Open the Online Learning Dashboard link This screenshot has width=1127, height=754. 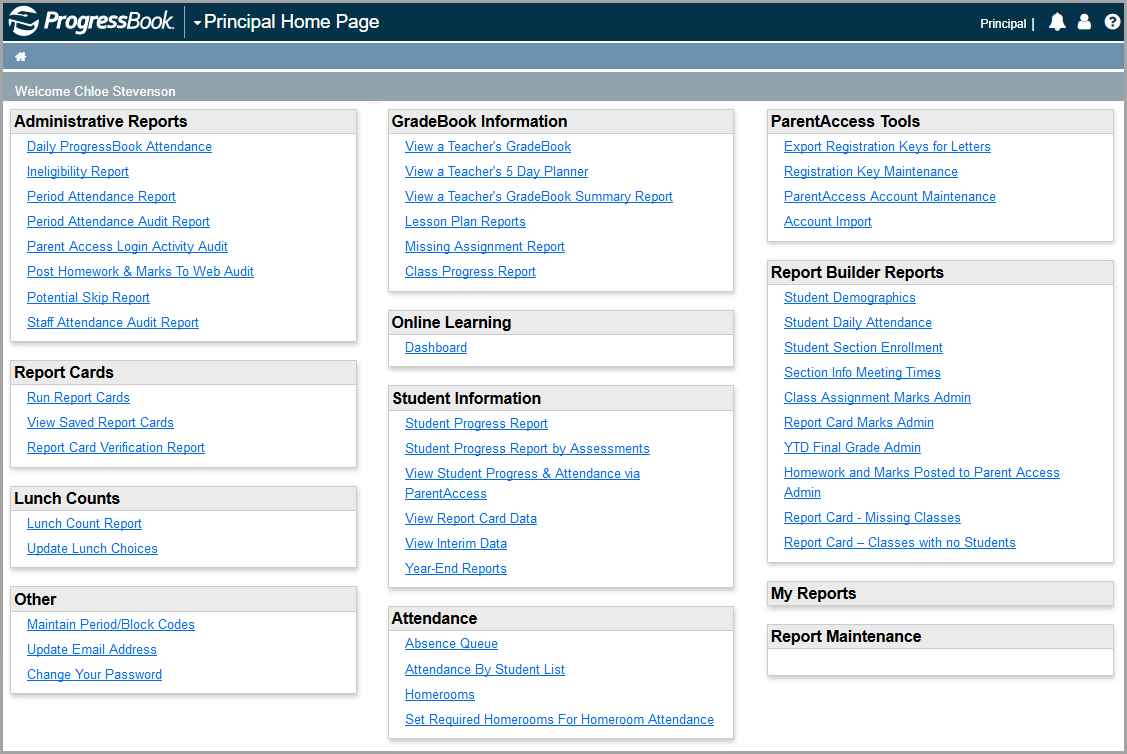[436, 348]
